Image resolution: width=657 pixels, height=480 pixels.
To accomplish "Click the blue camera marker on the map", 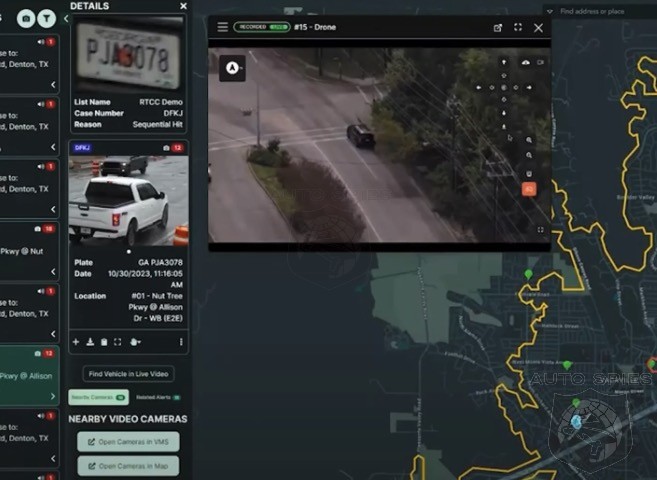I will point(577,421).
